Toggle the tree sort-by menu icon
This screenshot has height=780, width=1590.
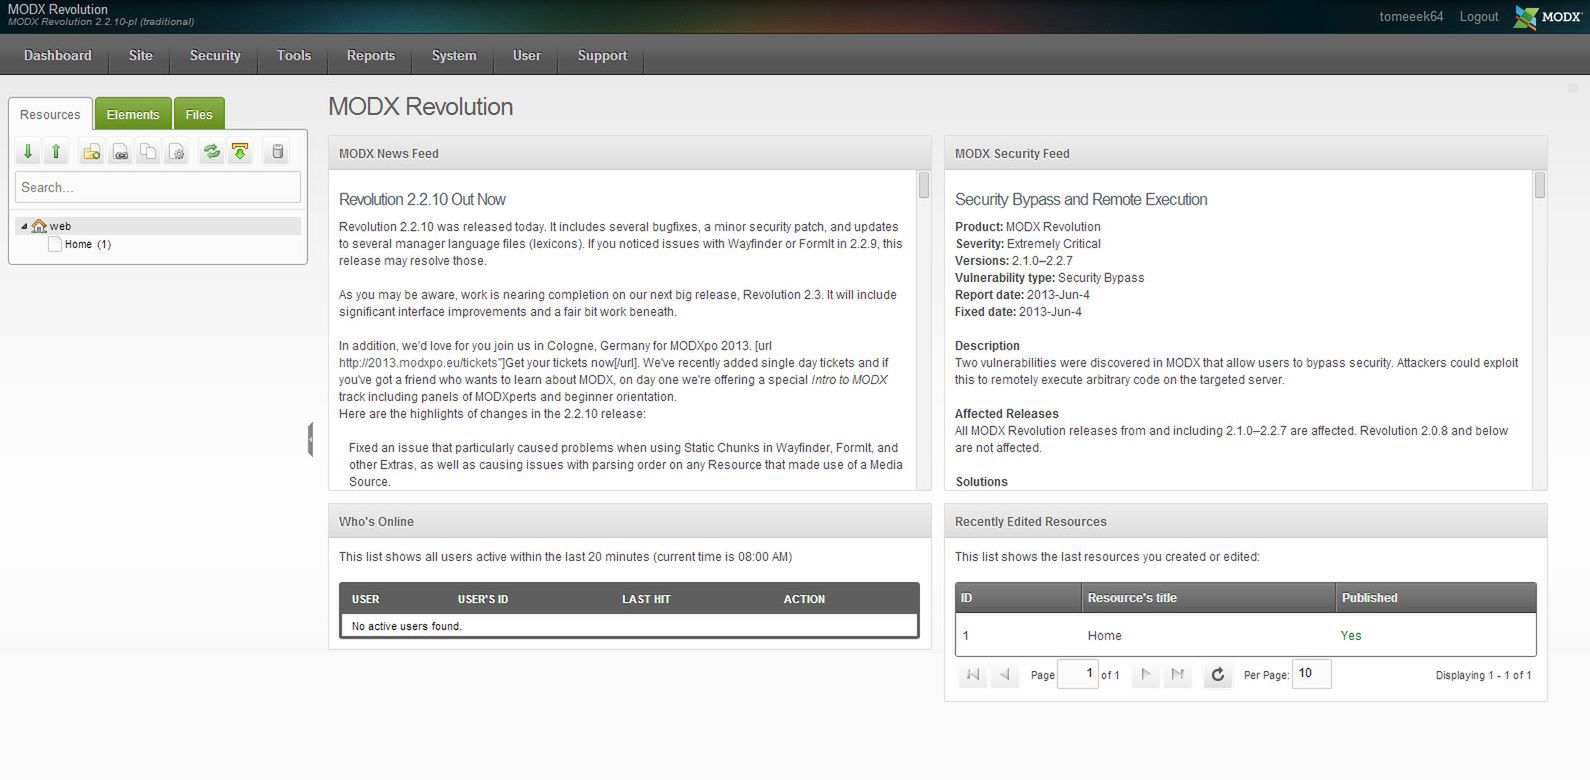(x=240, y=152)
